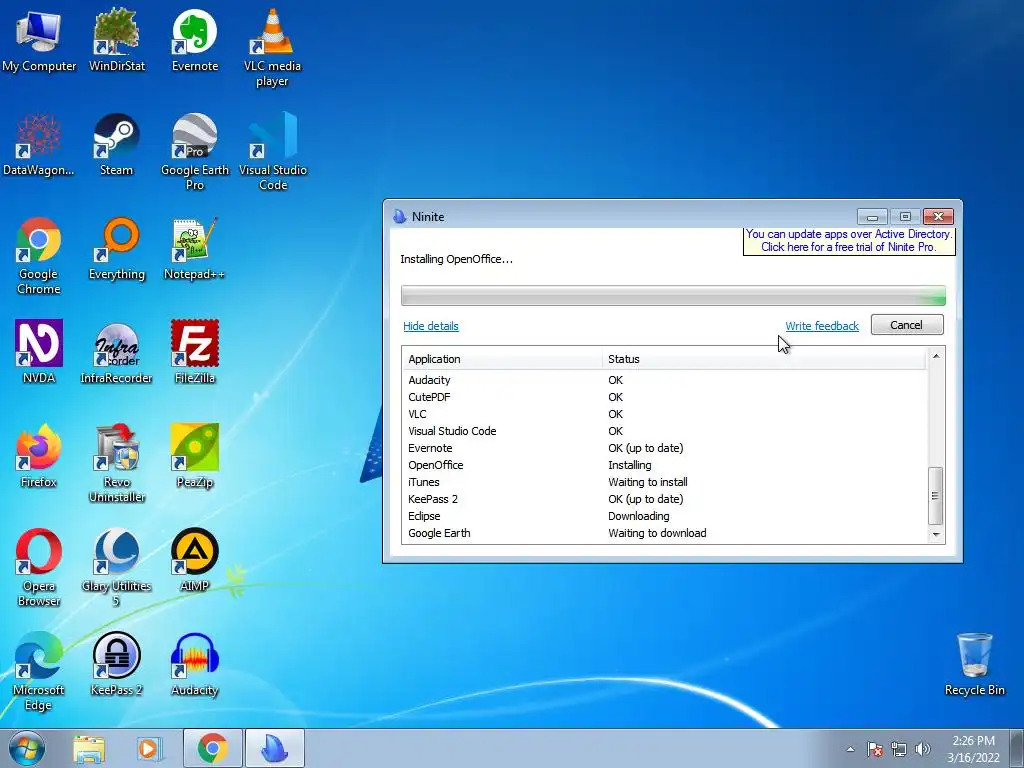Screen dimensions: 1024x768
Task: Select the CutePDF row in the list
Action: click(x=664, y=397)
